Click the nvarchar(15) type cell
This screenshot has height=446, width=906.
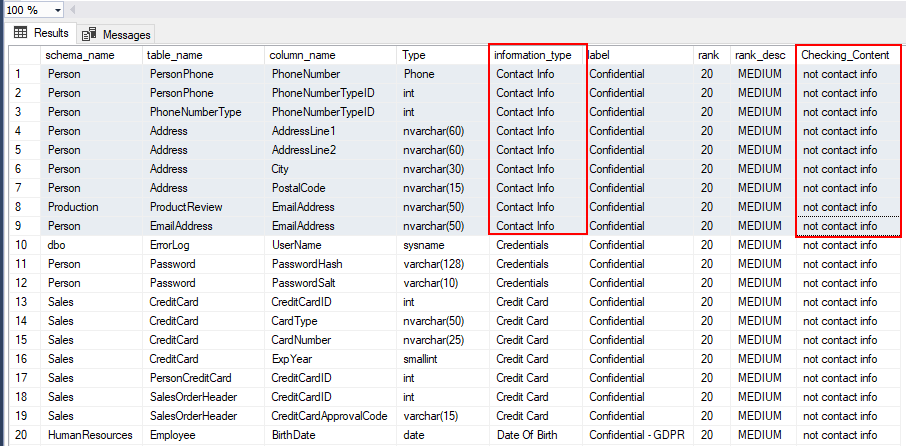[443, 188]
